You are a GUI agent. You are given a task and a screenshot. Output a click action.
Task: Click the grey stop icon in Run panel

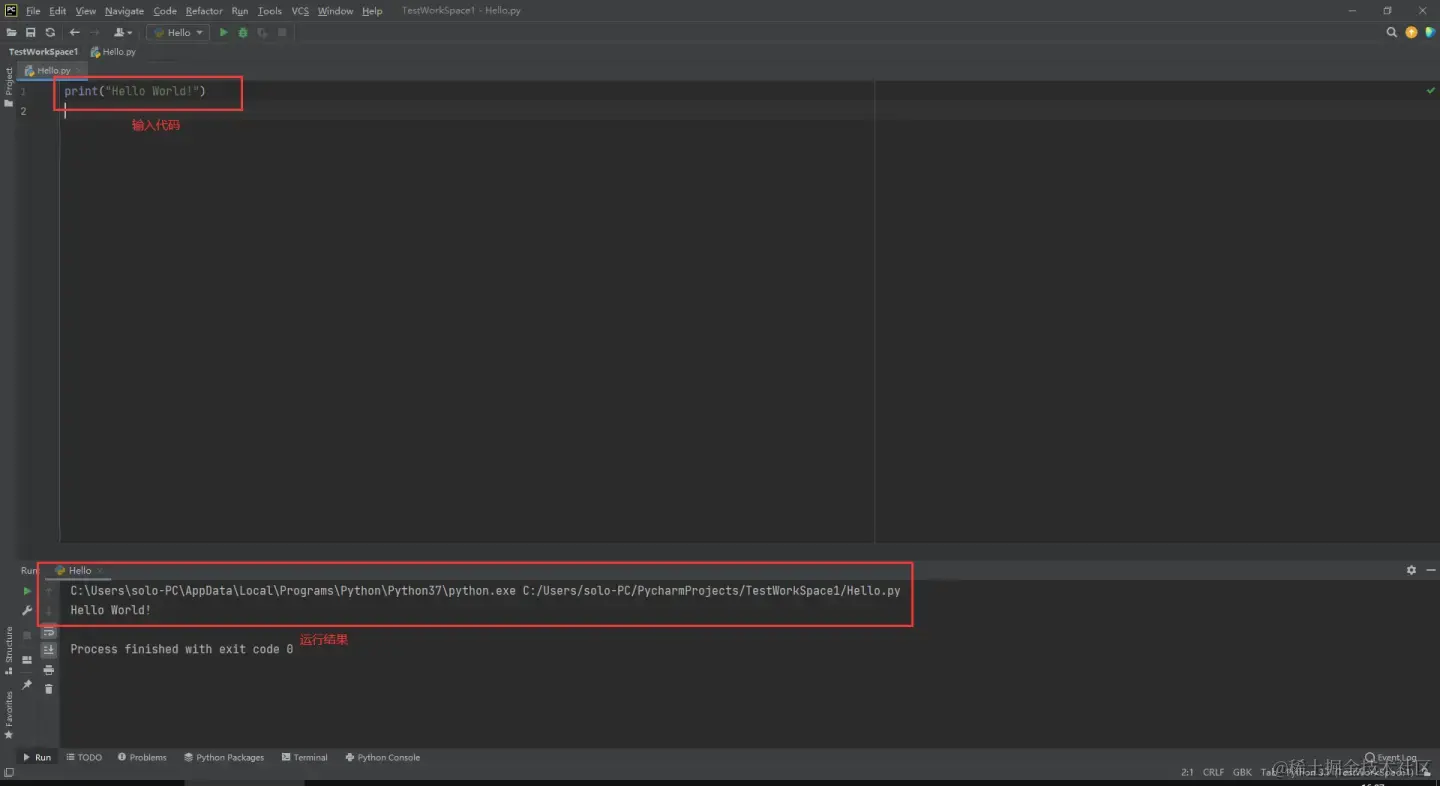point(27,635)
